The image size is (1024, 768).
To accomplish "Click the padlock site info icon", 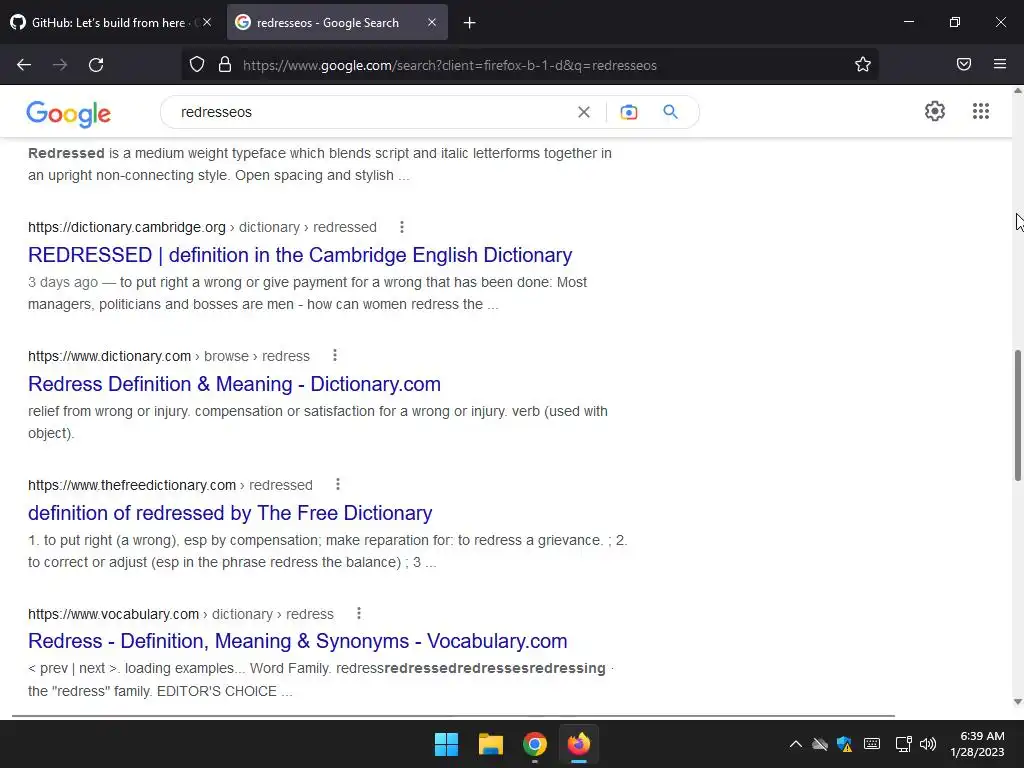I will [225, 65].
